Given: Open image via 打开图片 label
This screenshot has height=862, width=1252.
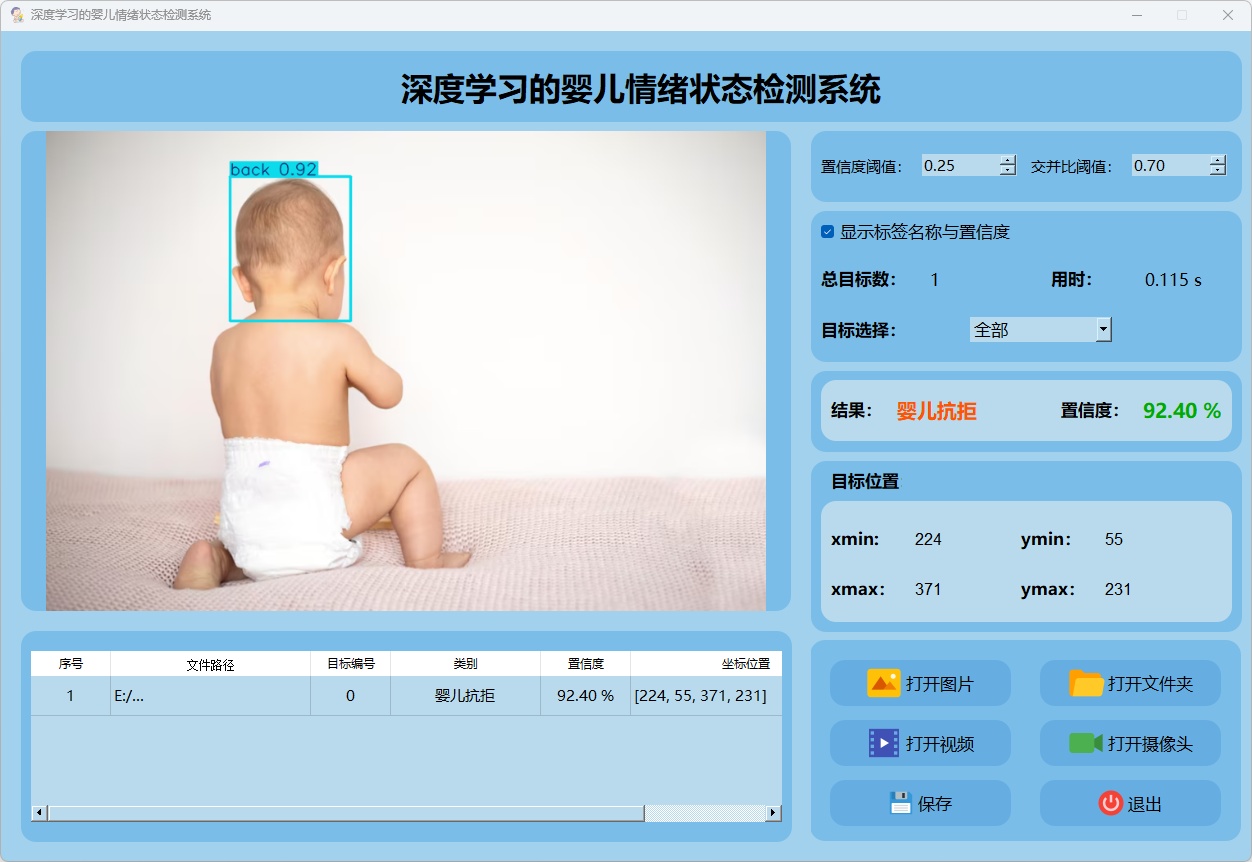Looking at the screenshot, I should pyautogui.click(x=940, y=685).
